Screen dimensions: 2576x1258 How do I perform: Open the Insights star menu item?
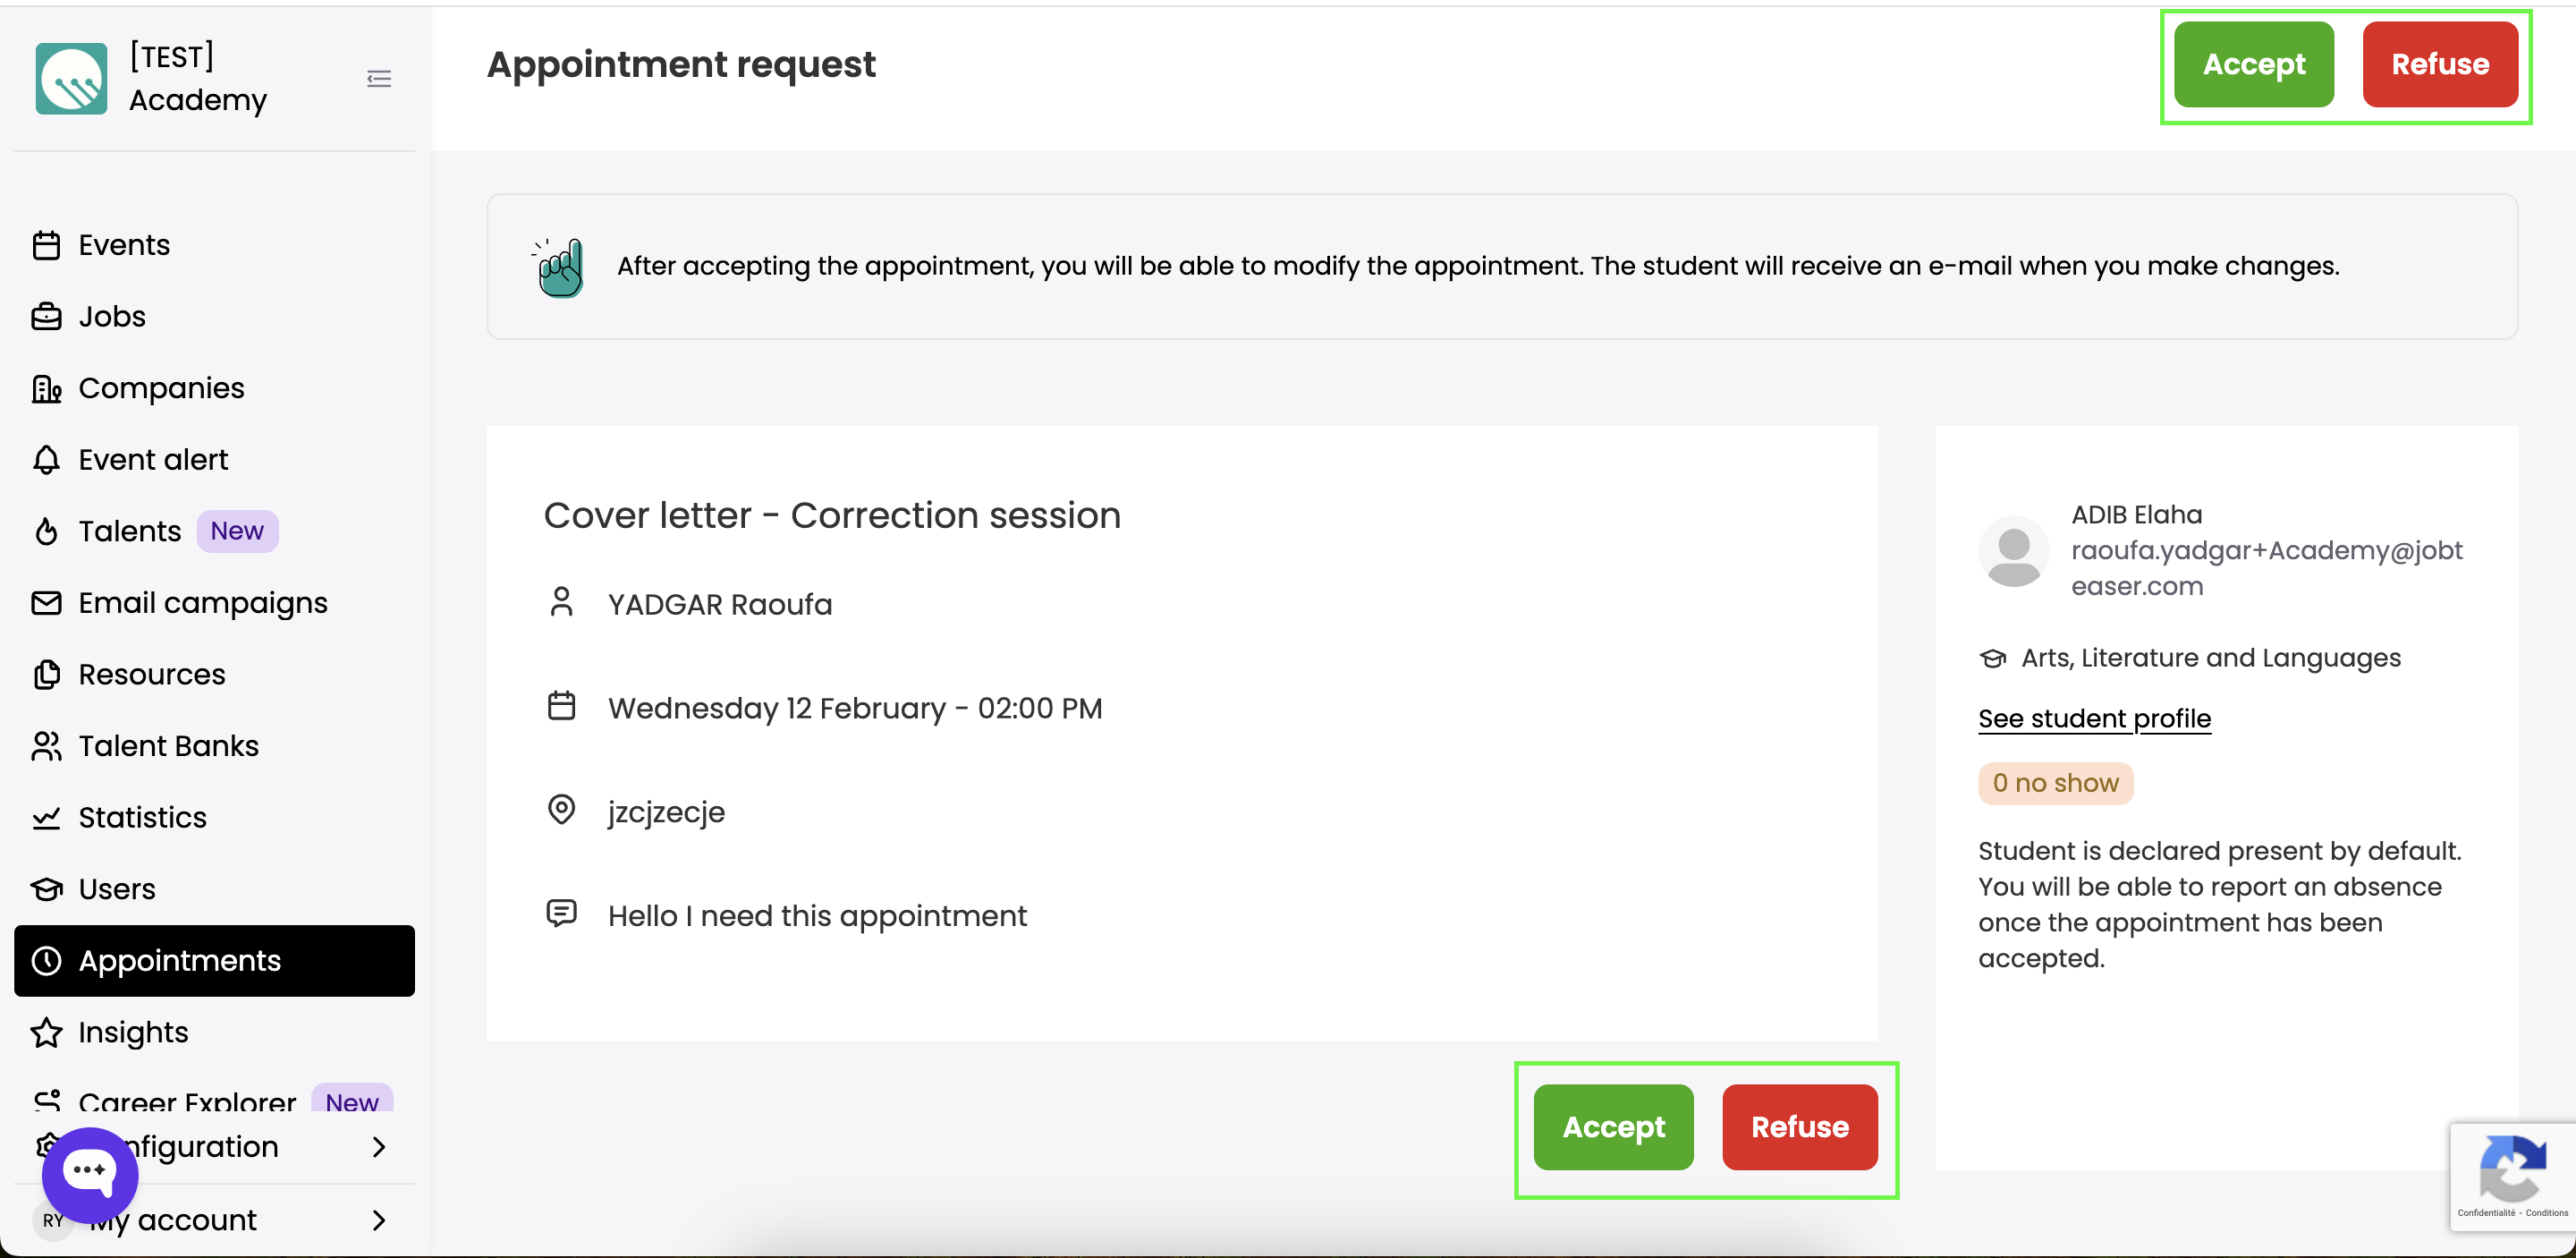click(x=133, y=1032)
